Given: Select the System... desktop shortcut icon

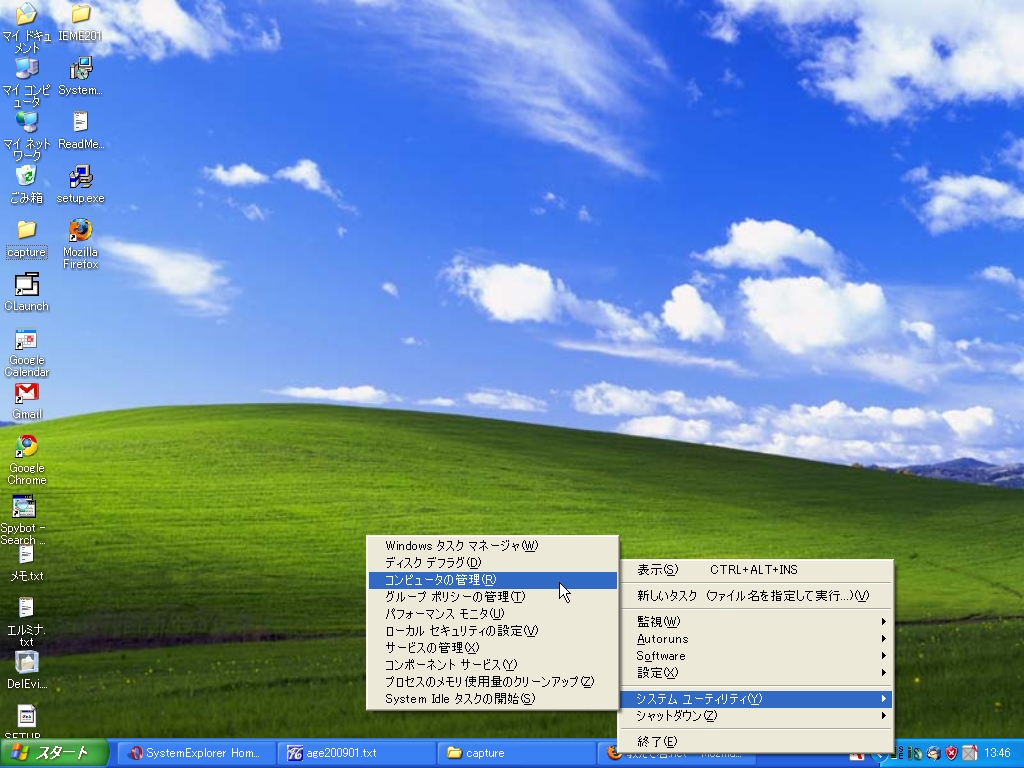Looking at the screenshot, I should point(80,76).
